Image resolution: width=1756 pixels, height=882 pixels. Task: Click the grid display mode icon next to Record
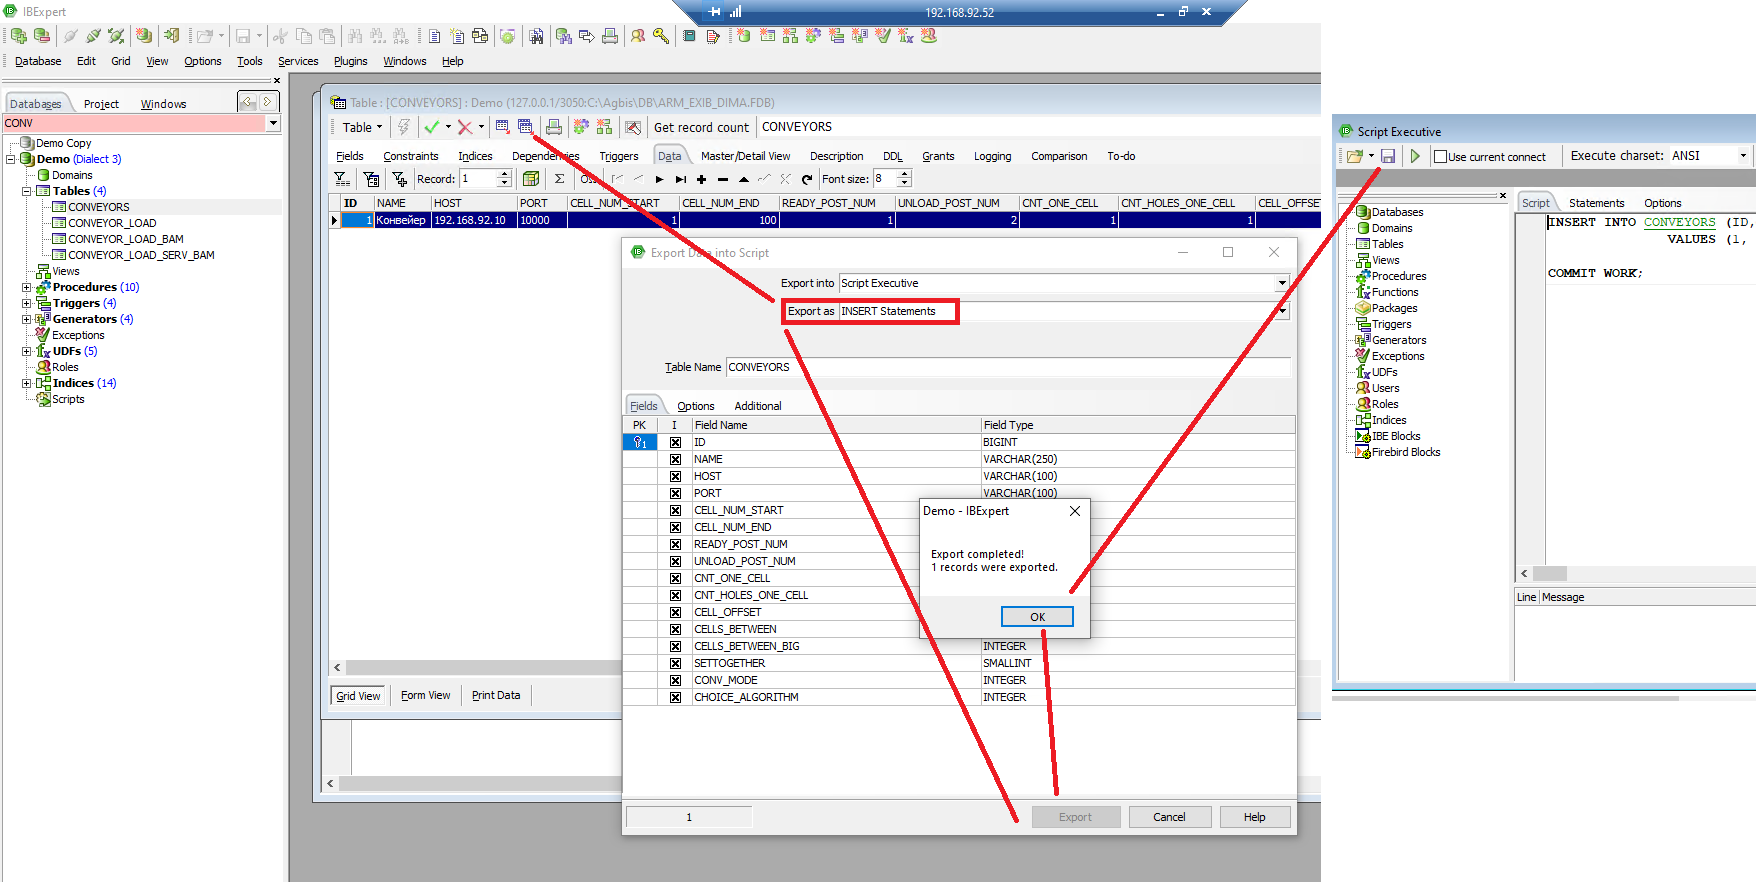point(531,179)
